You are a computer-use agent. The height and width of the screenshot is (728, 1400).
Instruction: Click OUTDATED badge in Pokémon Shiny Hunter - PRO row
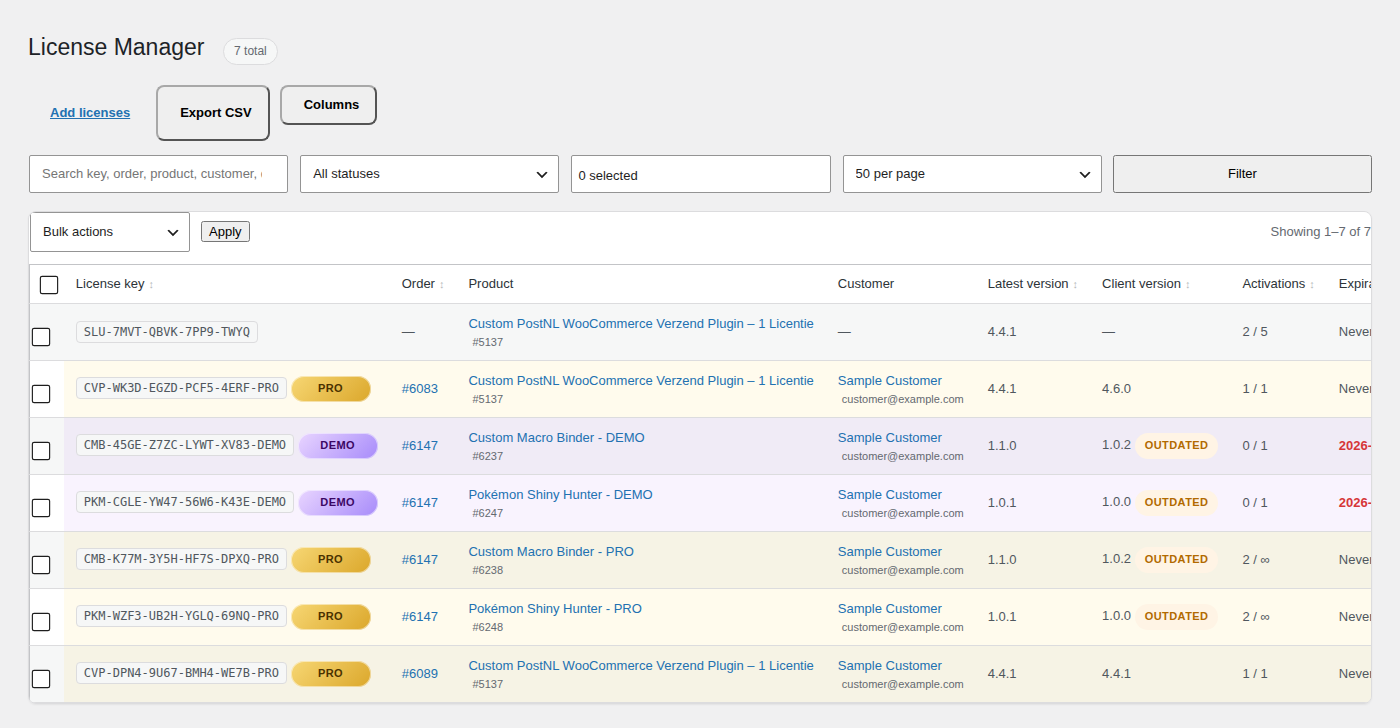click(1176, 617)
